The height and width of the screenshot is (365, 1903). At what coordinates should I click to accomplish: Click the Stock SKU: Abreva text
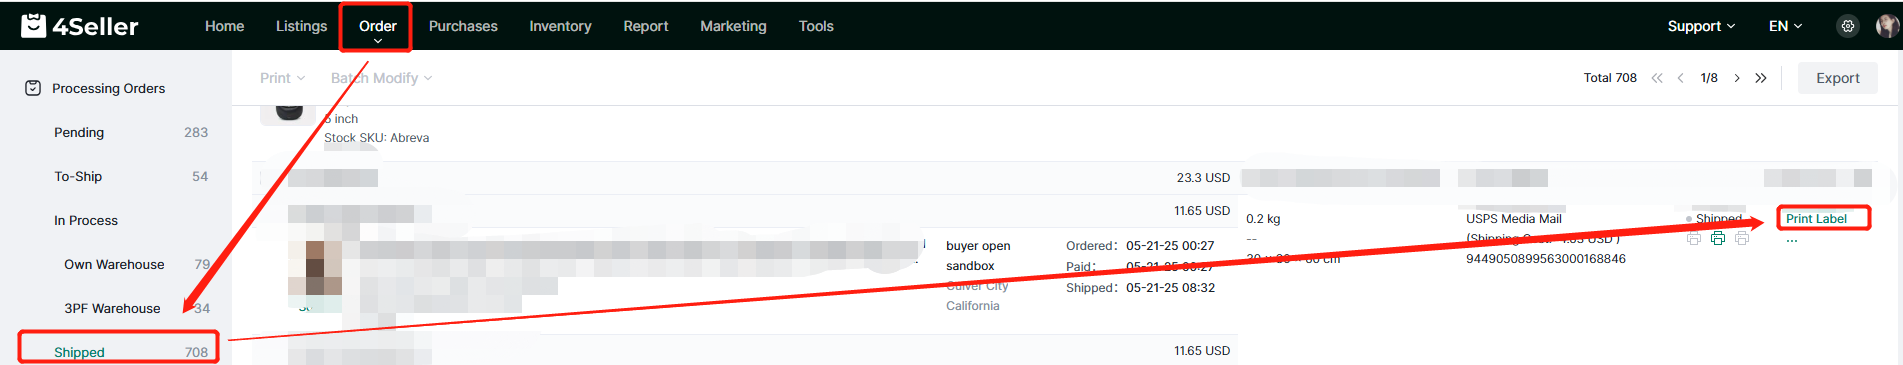pos(376,138)
